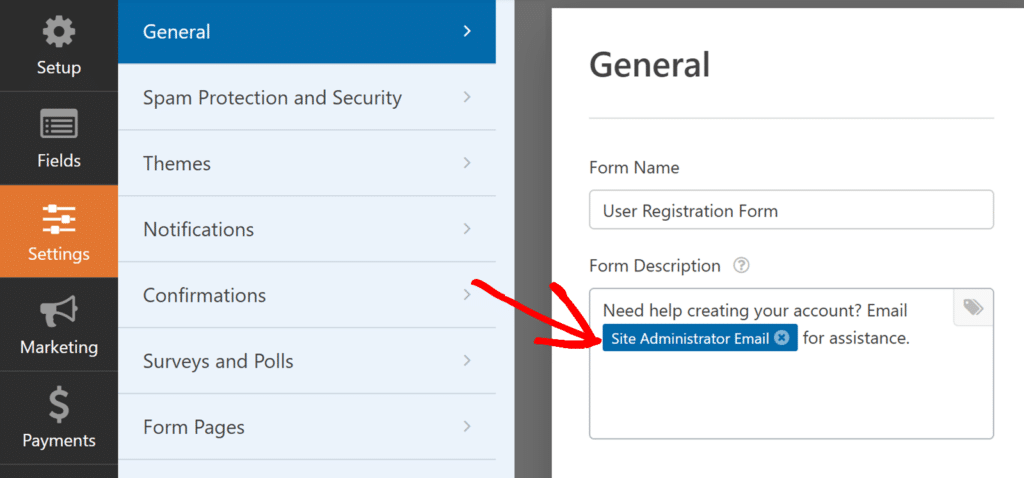Viewport: 1024px width, 478px height.
Task: Select the Settings sliders icon
Action: (58, 219)
